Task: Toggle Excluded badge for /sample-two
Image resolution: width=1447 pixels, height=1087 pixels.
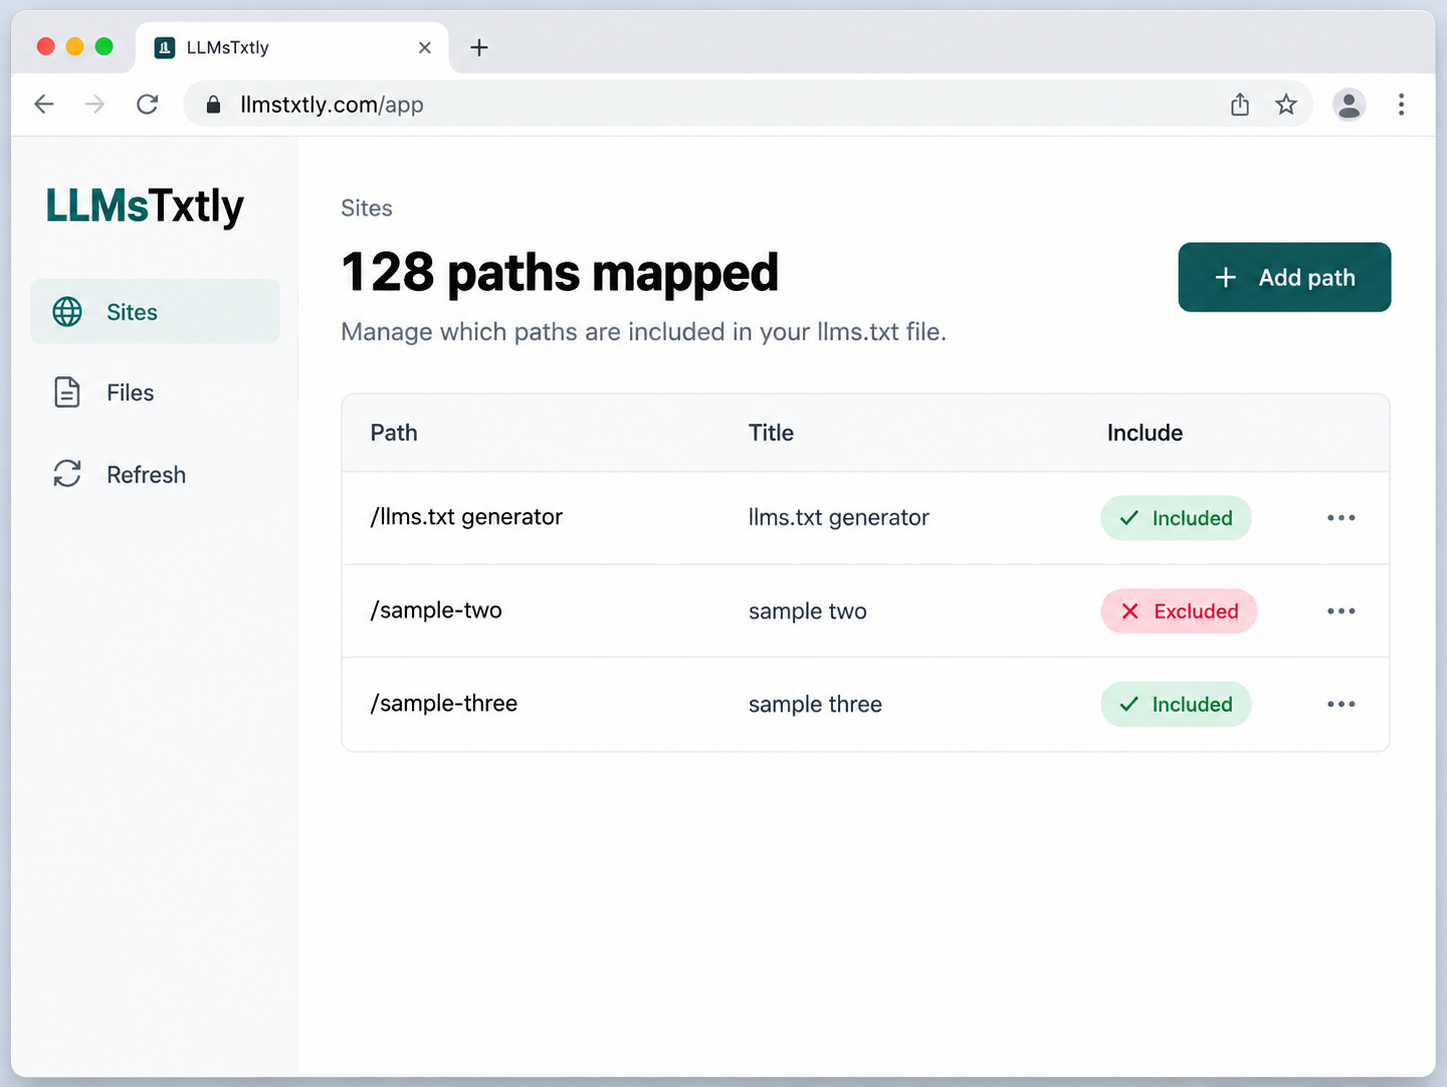Action: tap(1179, 611)
